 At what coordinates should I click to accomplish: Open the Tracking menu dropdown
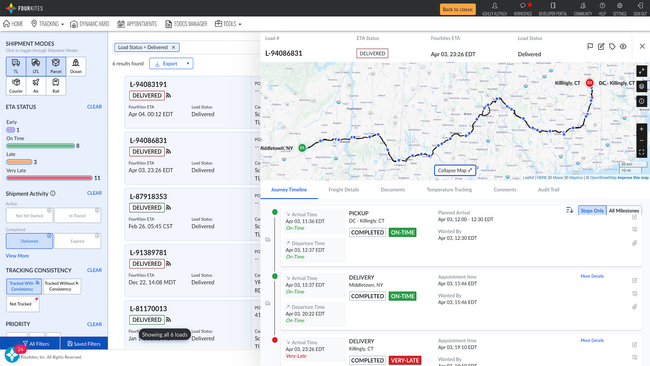point(48,24)
